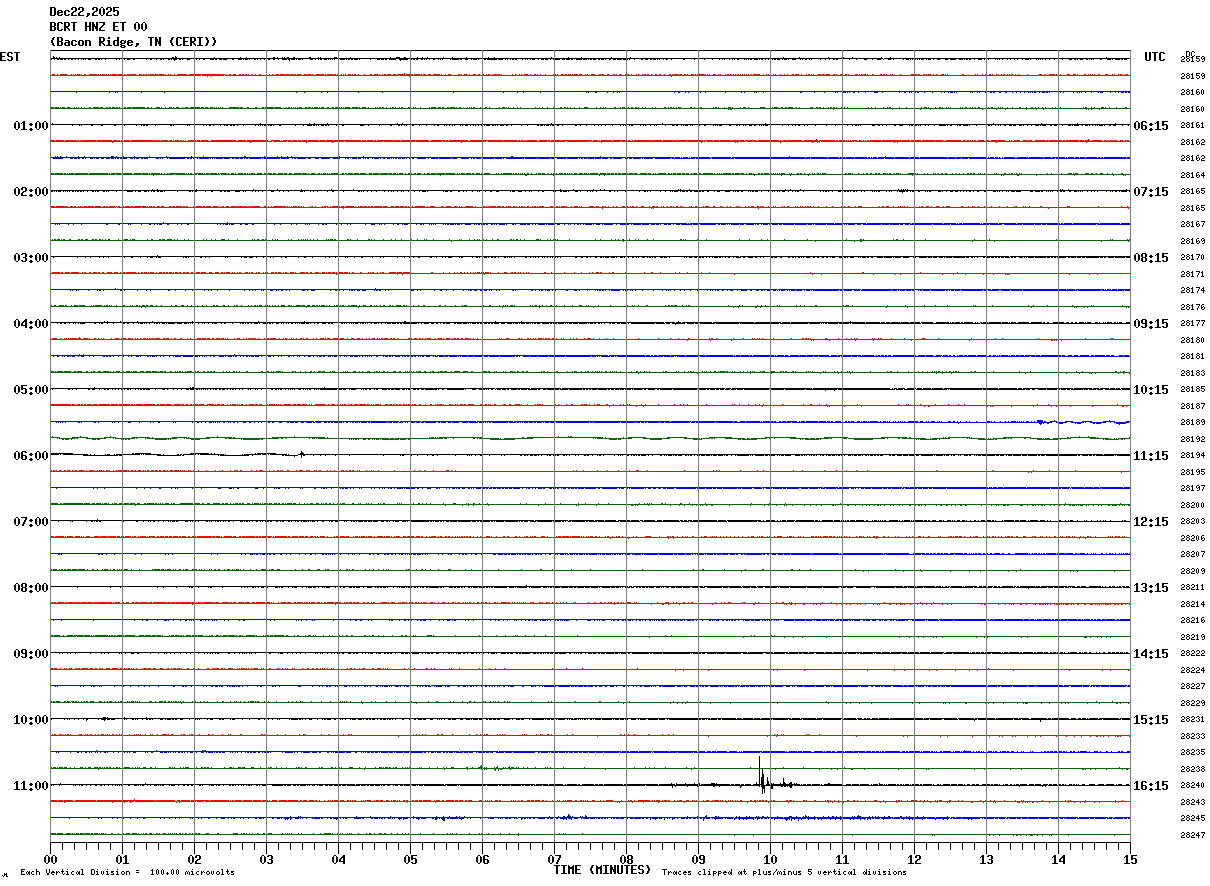Click the DC offset value 28194
The image size is (1210, 886).
pyautogui.click(x=1193, y=456)
